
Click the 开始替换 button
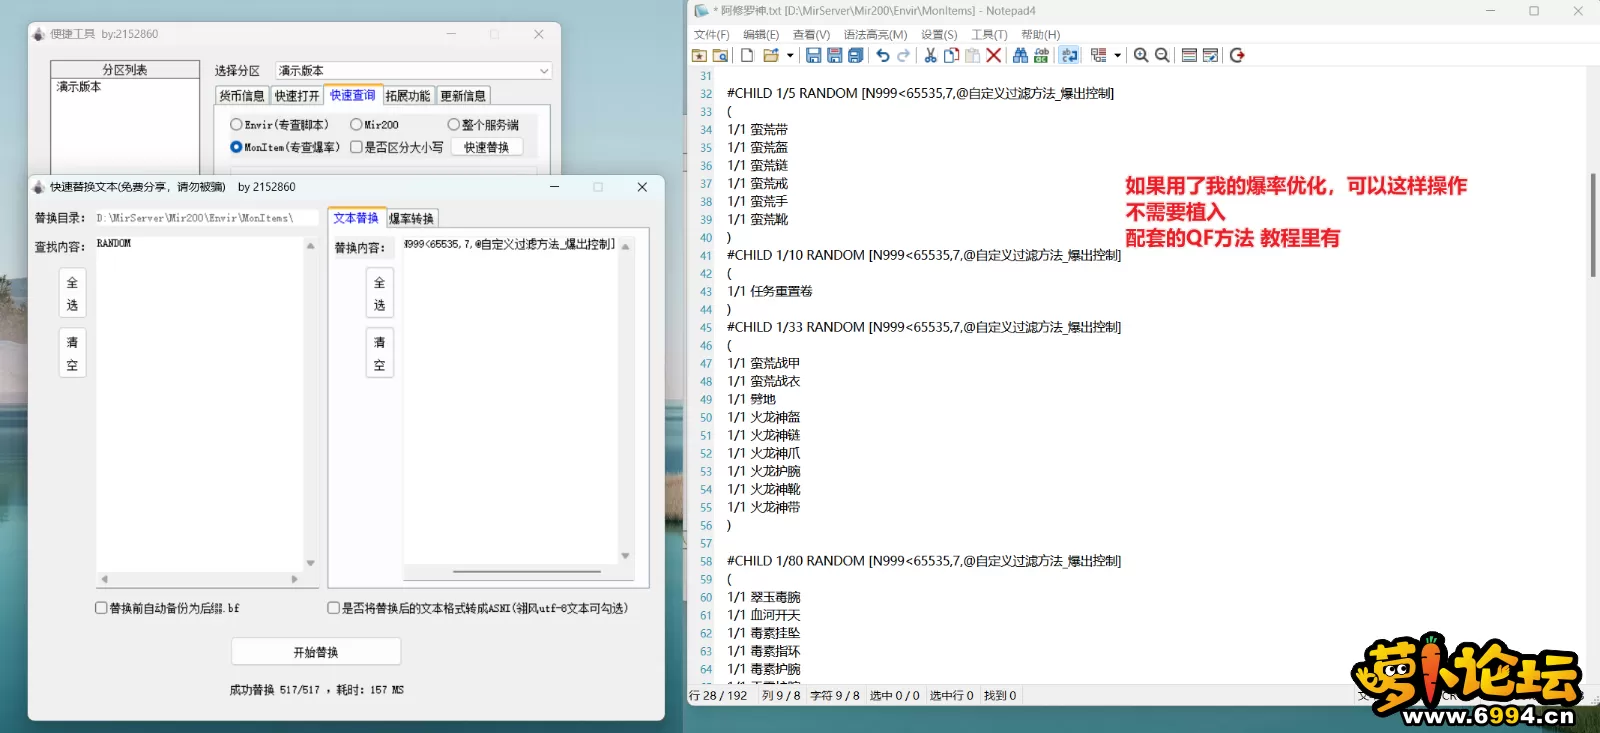(x=316, y=652)
